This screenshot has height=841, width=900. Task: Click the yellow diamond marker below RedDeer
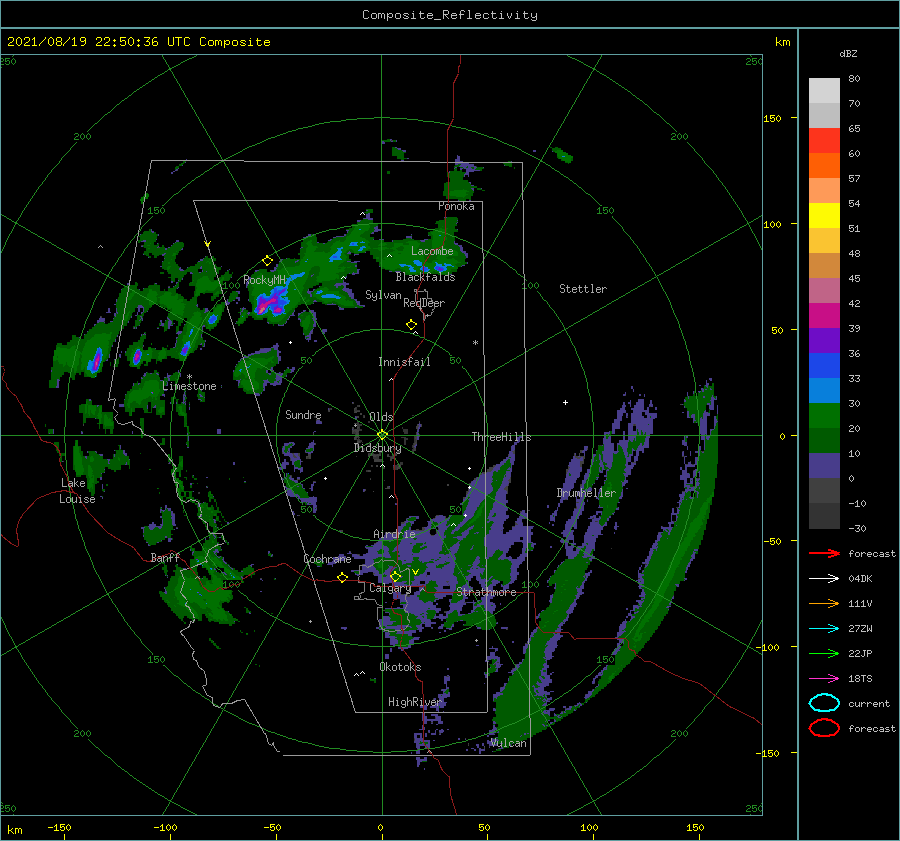tap(411, 324)
